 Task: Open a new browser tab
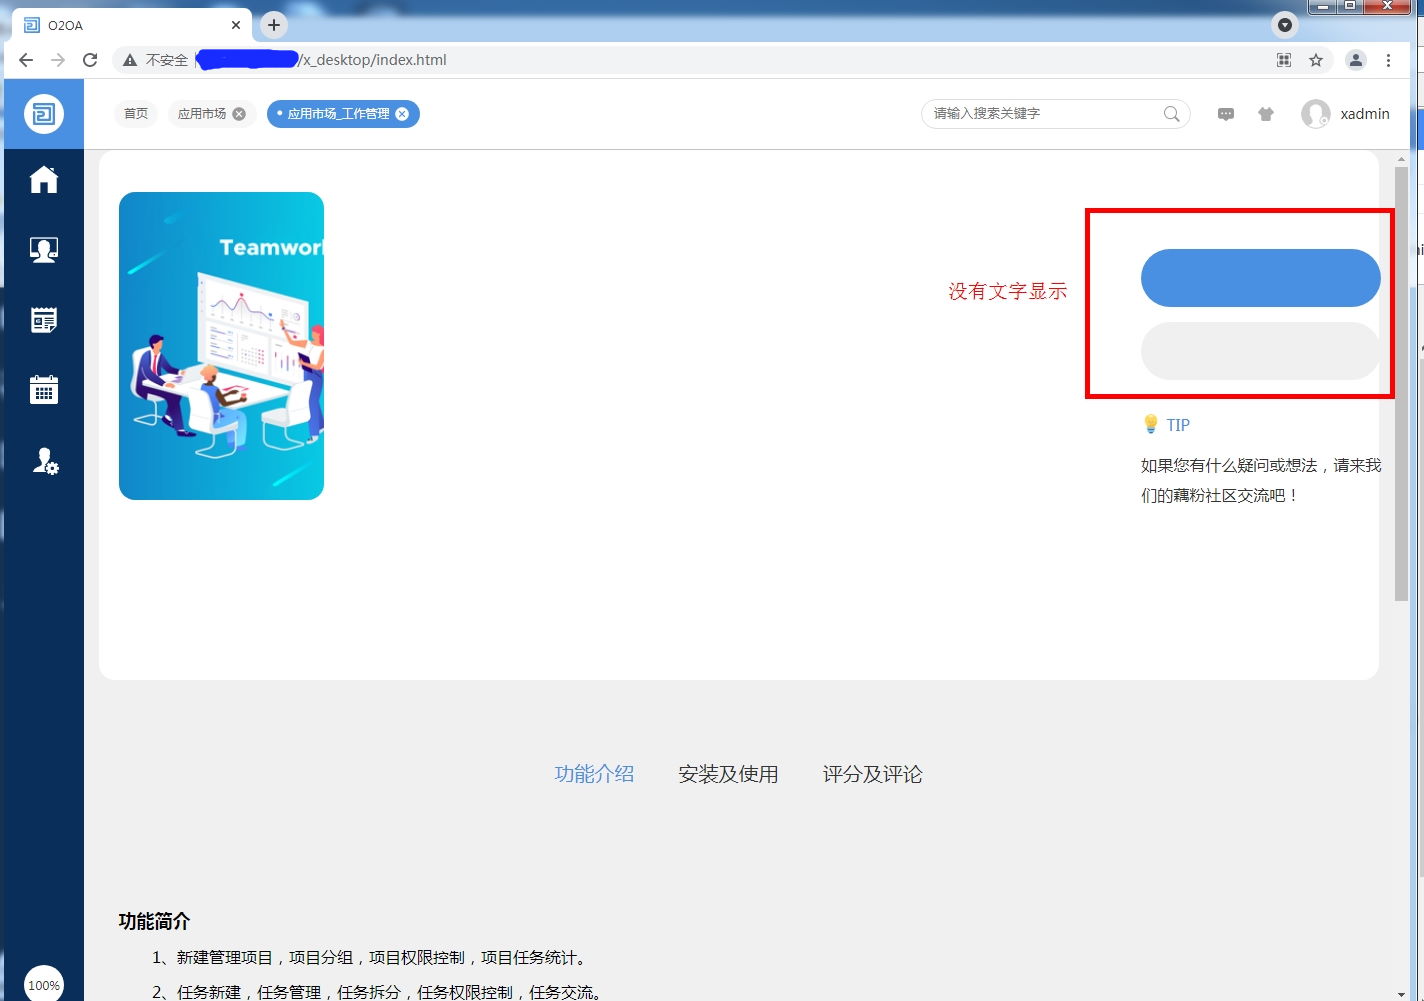click(273, 25)
